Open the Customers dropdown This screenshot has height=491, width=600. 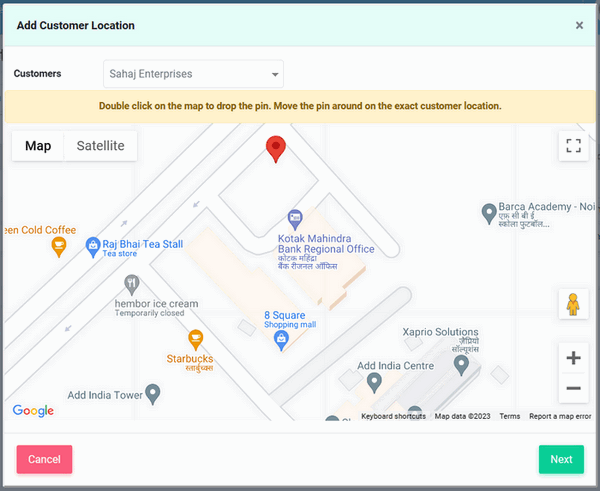(193, 74)
